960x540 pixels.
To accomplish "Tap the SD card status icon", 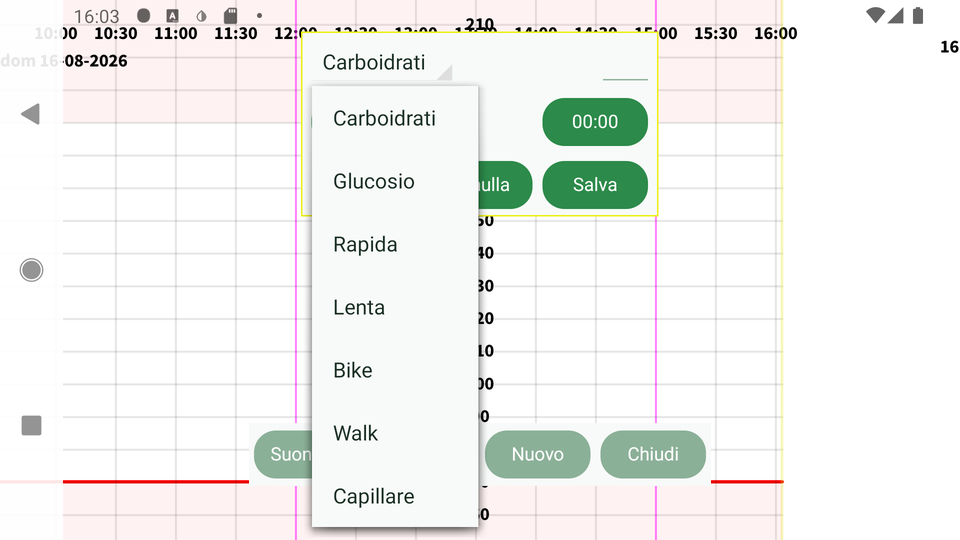I will (230, 15).
